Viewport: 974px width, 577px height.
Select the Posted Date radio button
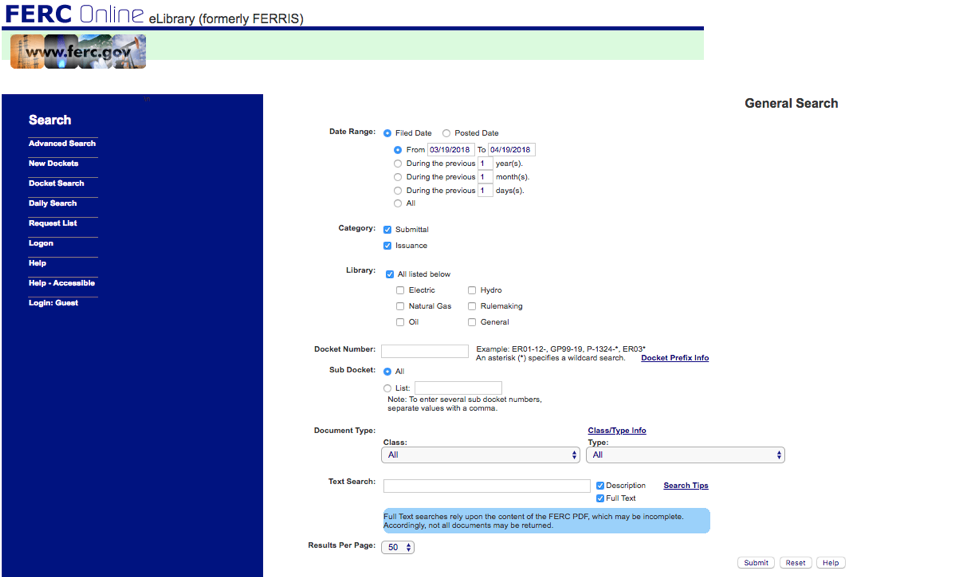tap(446, 133)
